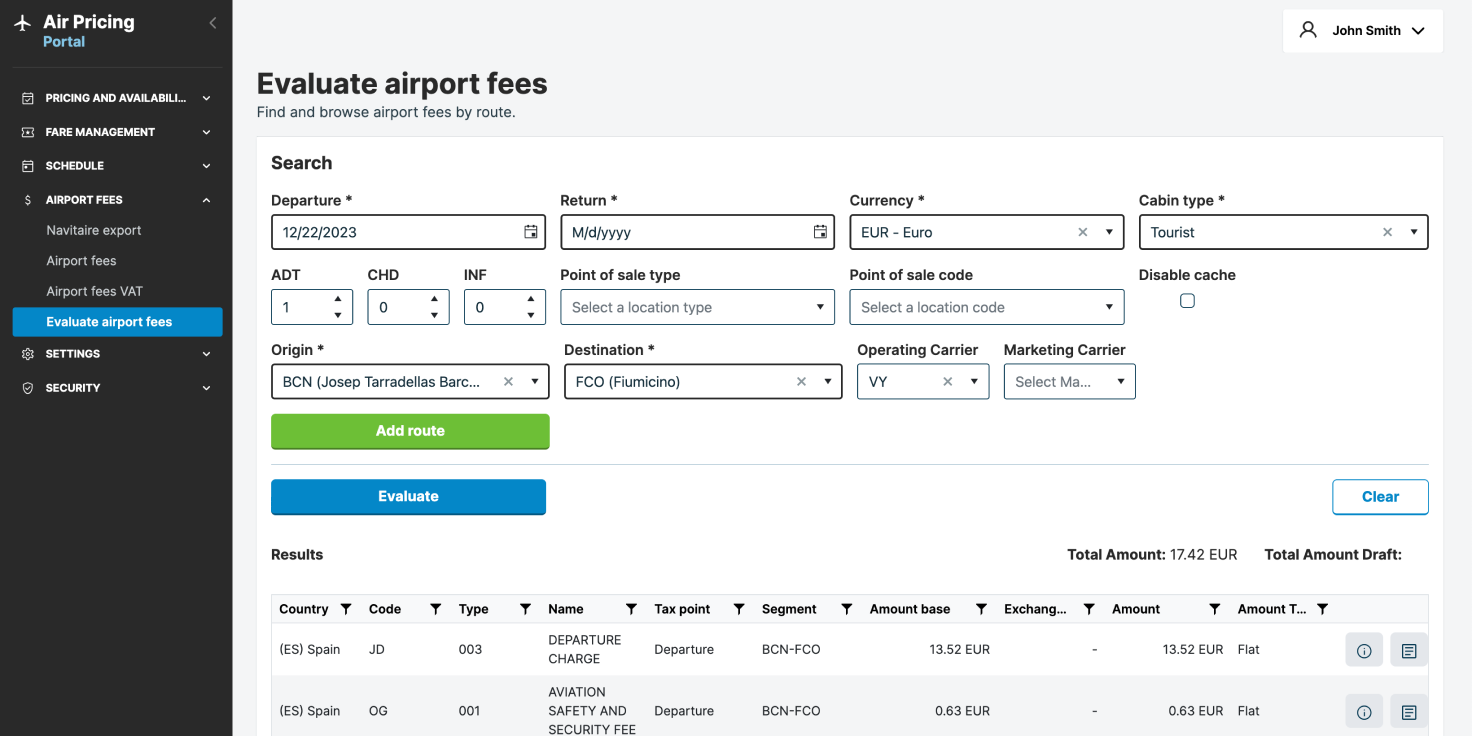
Task: Open the John Smith user menu
Action: click(x=1363, y=31)
